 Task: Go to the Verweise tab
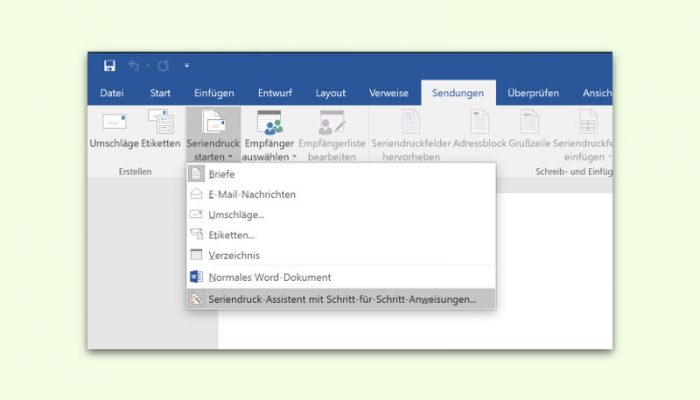click(x=388, y=93)
